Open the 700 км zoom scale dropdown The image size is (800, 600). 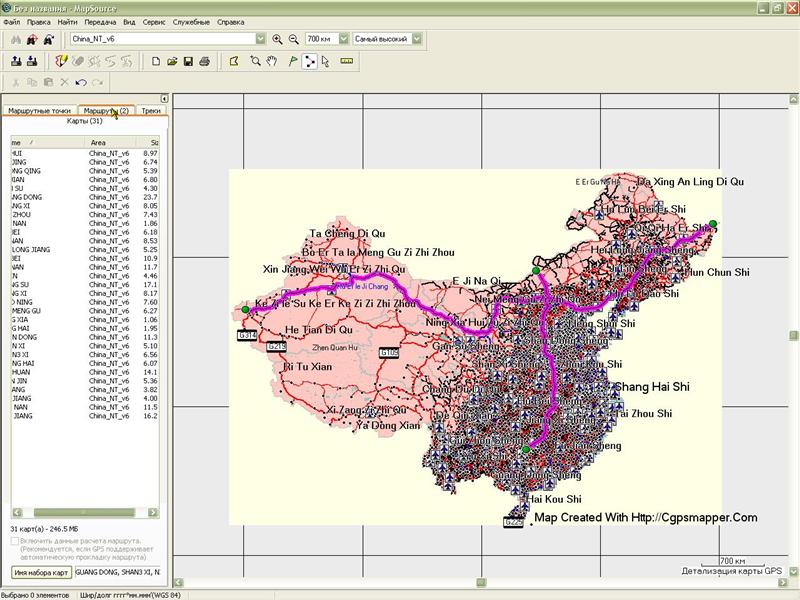point(341,39)
